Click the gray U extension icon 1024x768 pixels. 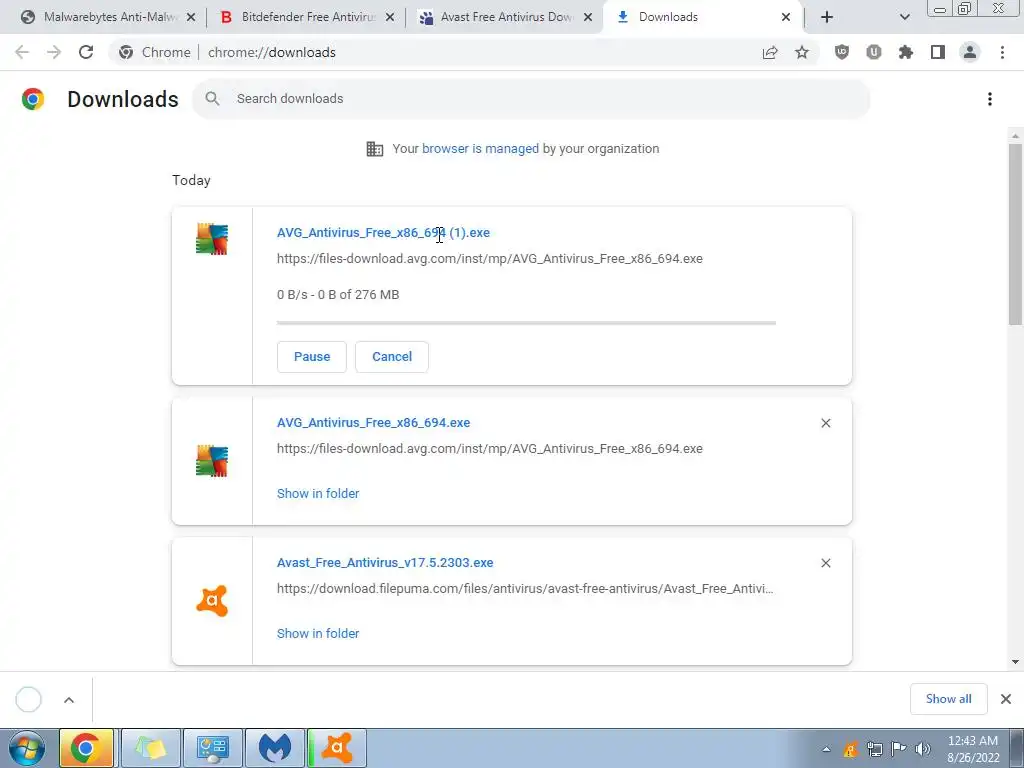tap(874, 52)
